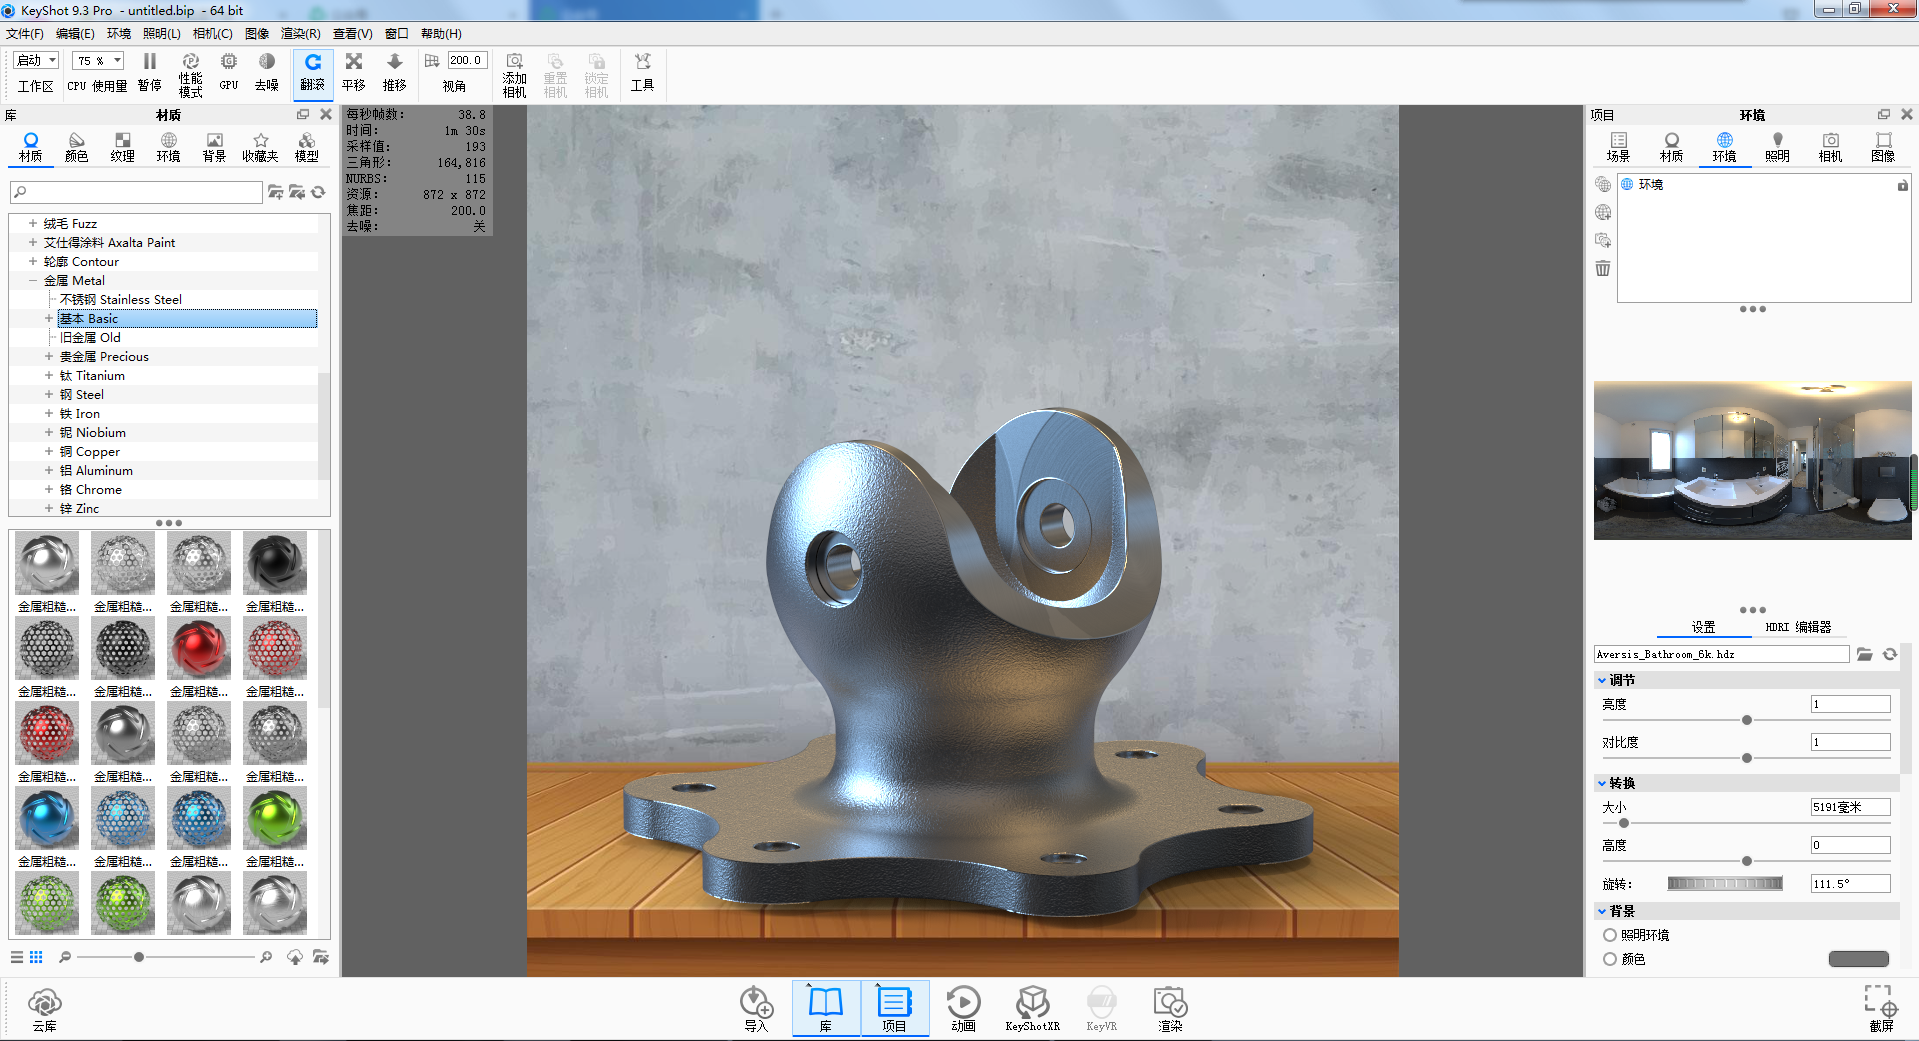Viewport: 1919px width, 1041px height.
Task: Click the zoom-in magnifier under the thumbnails
Action: [x=266, y=957]
